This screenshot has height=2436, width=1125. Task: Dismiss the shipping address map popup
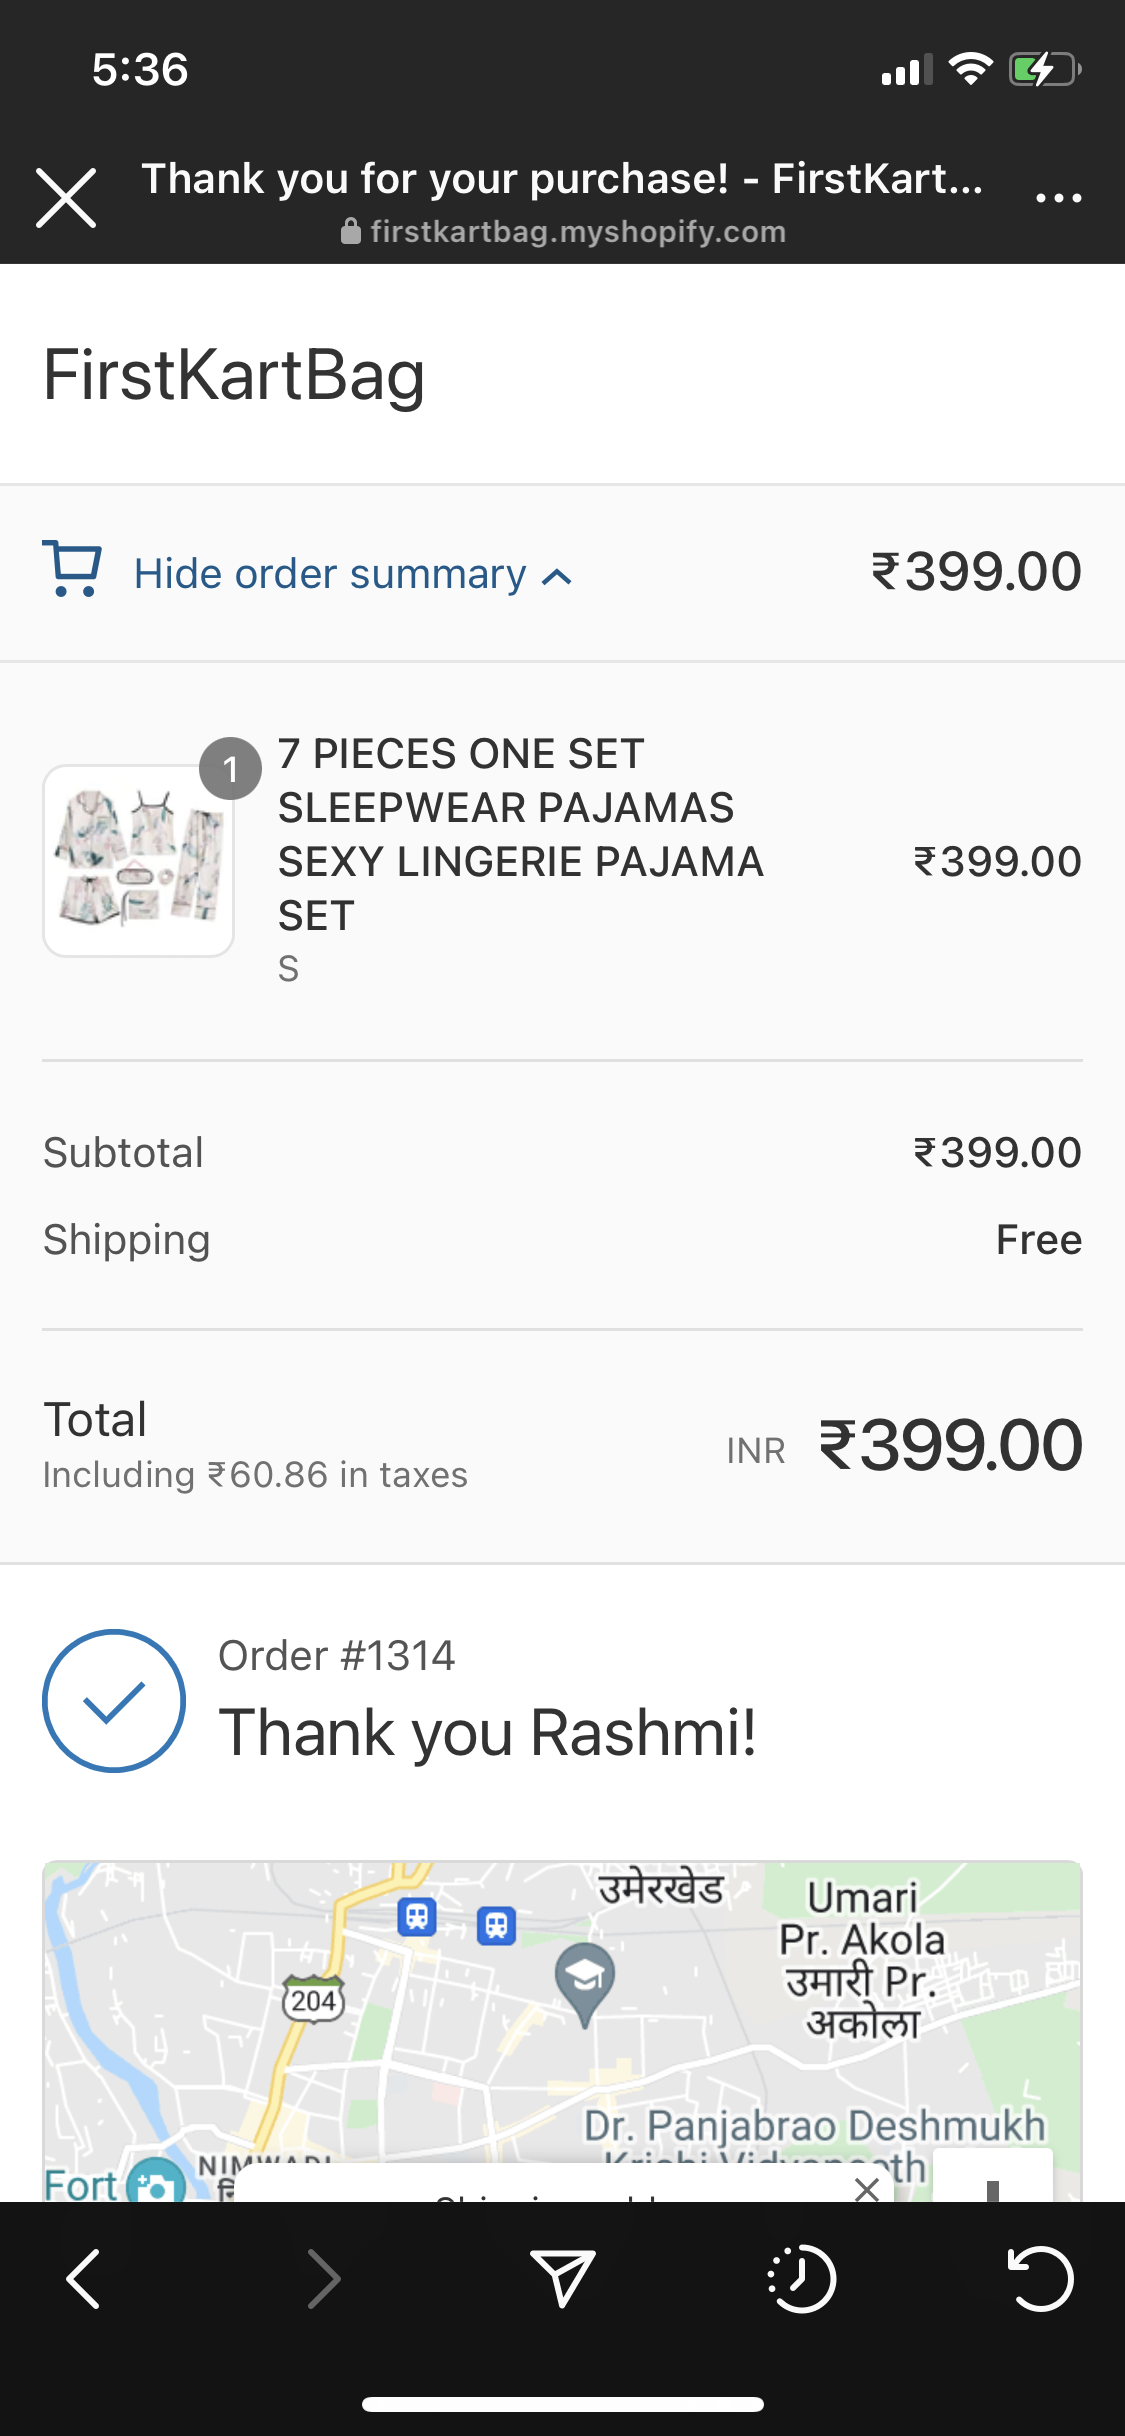(867, 2190)
